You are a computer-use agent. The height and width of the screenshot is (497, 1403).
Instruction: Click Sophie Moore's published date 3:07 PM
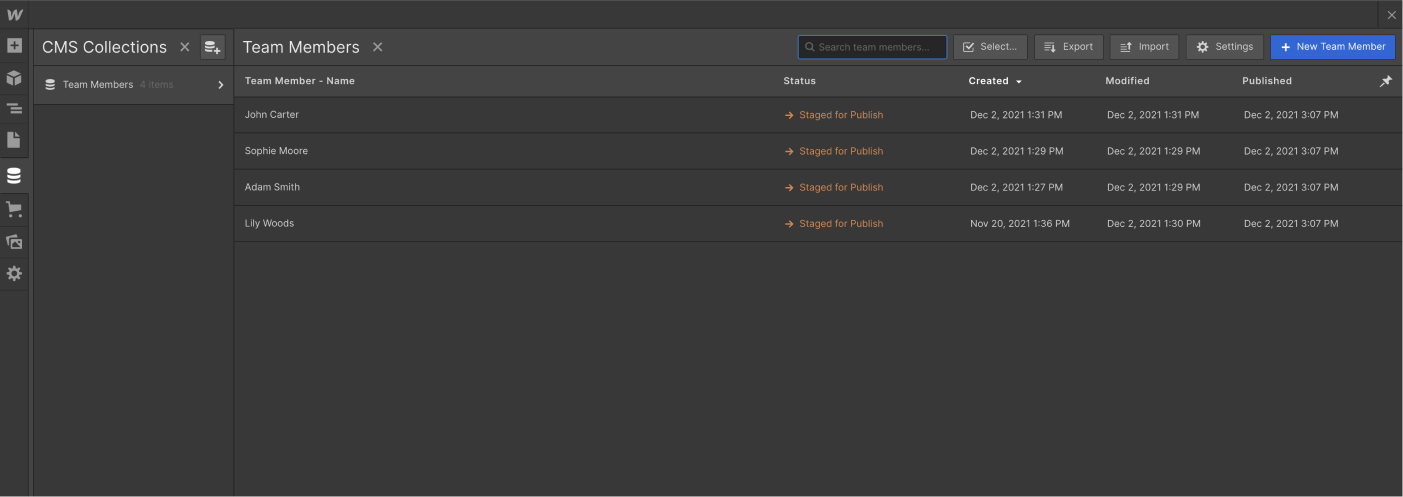pos(1291,151)
